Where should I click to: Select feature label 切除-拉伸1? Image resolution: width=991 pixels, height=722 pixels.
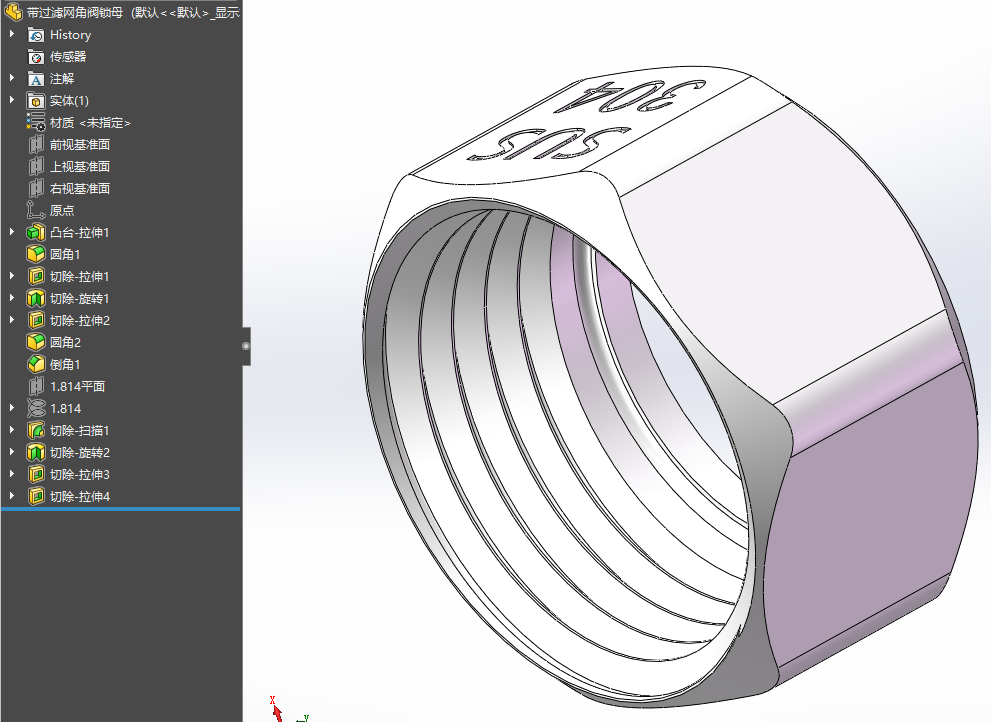click(80, 276)
